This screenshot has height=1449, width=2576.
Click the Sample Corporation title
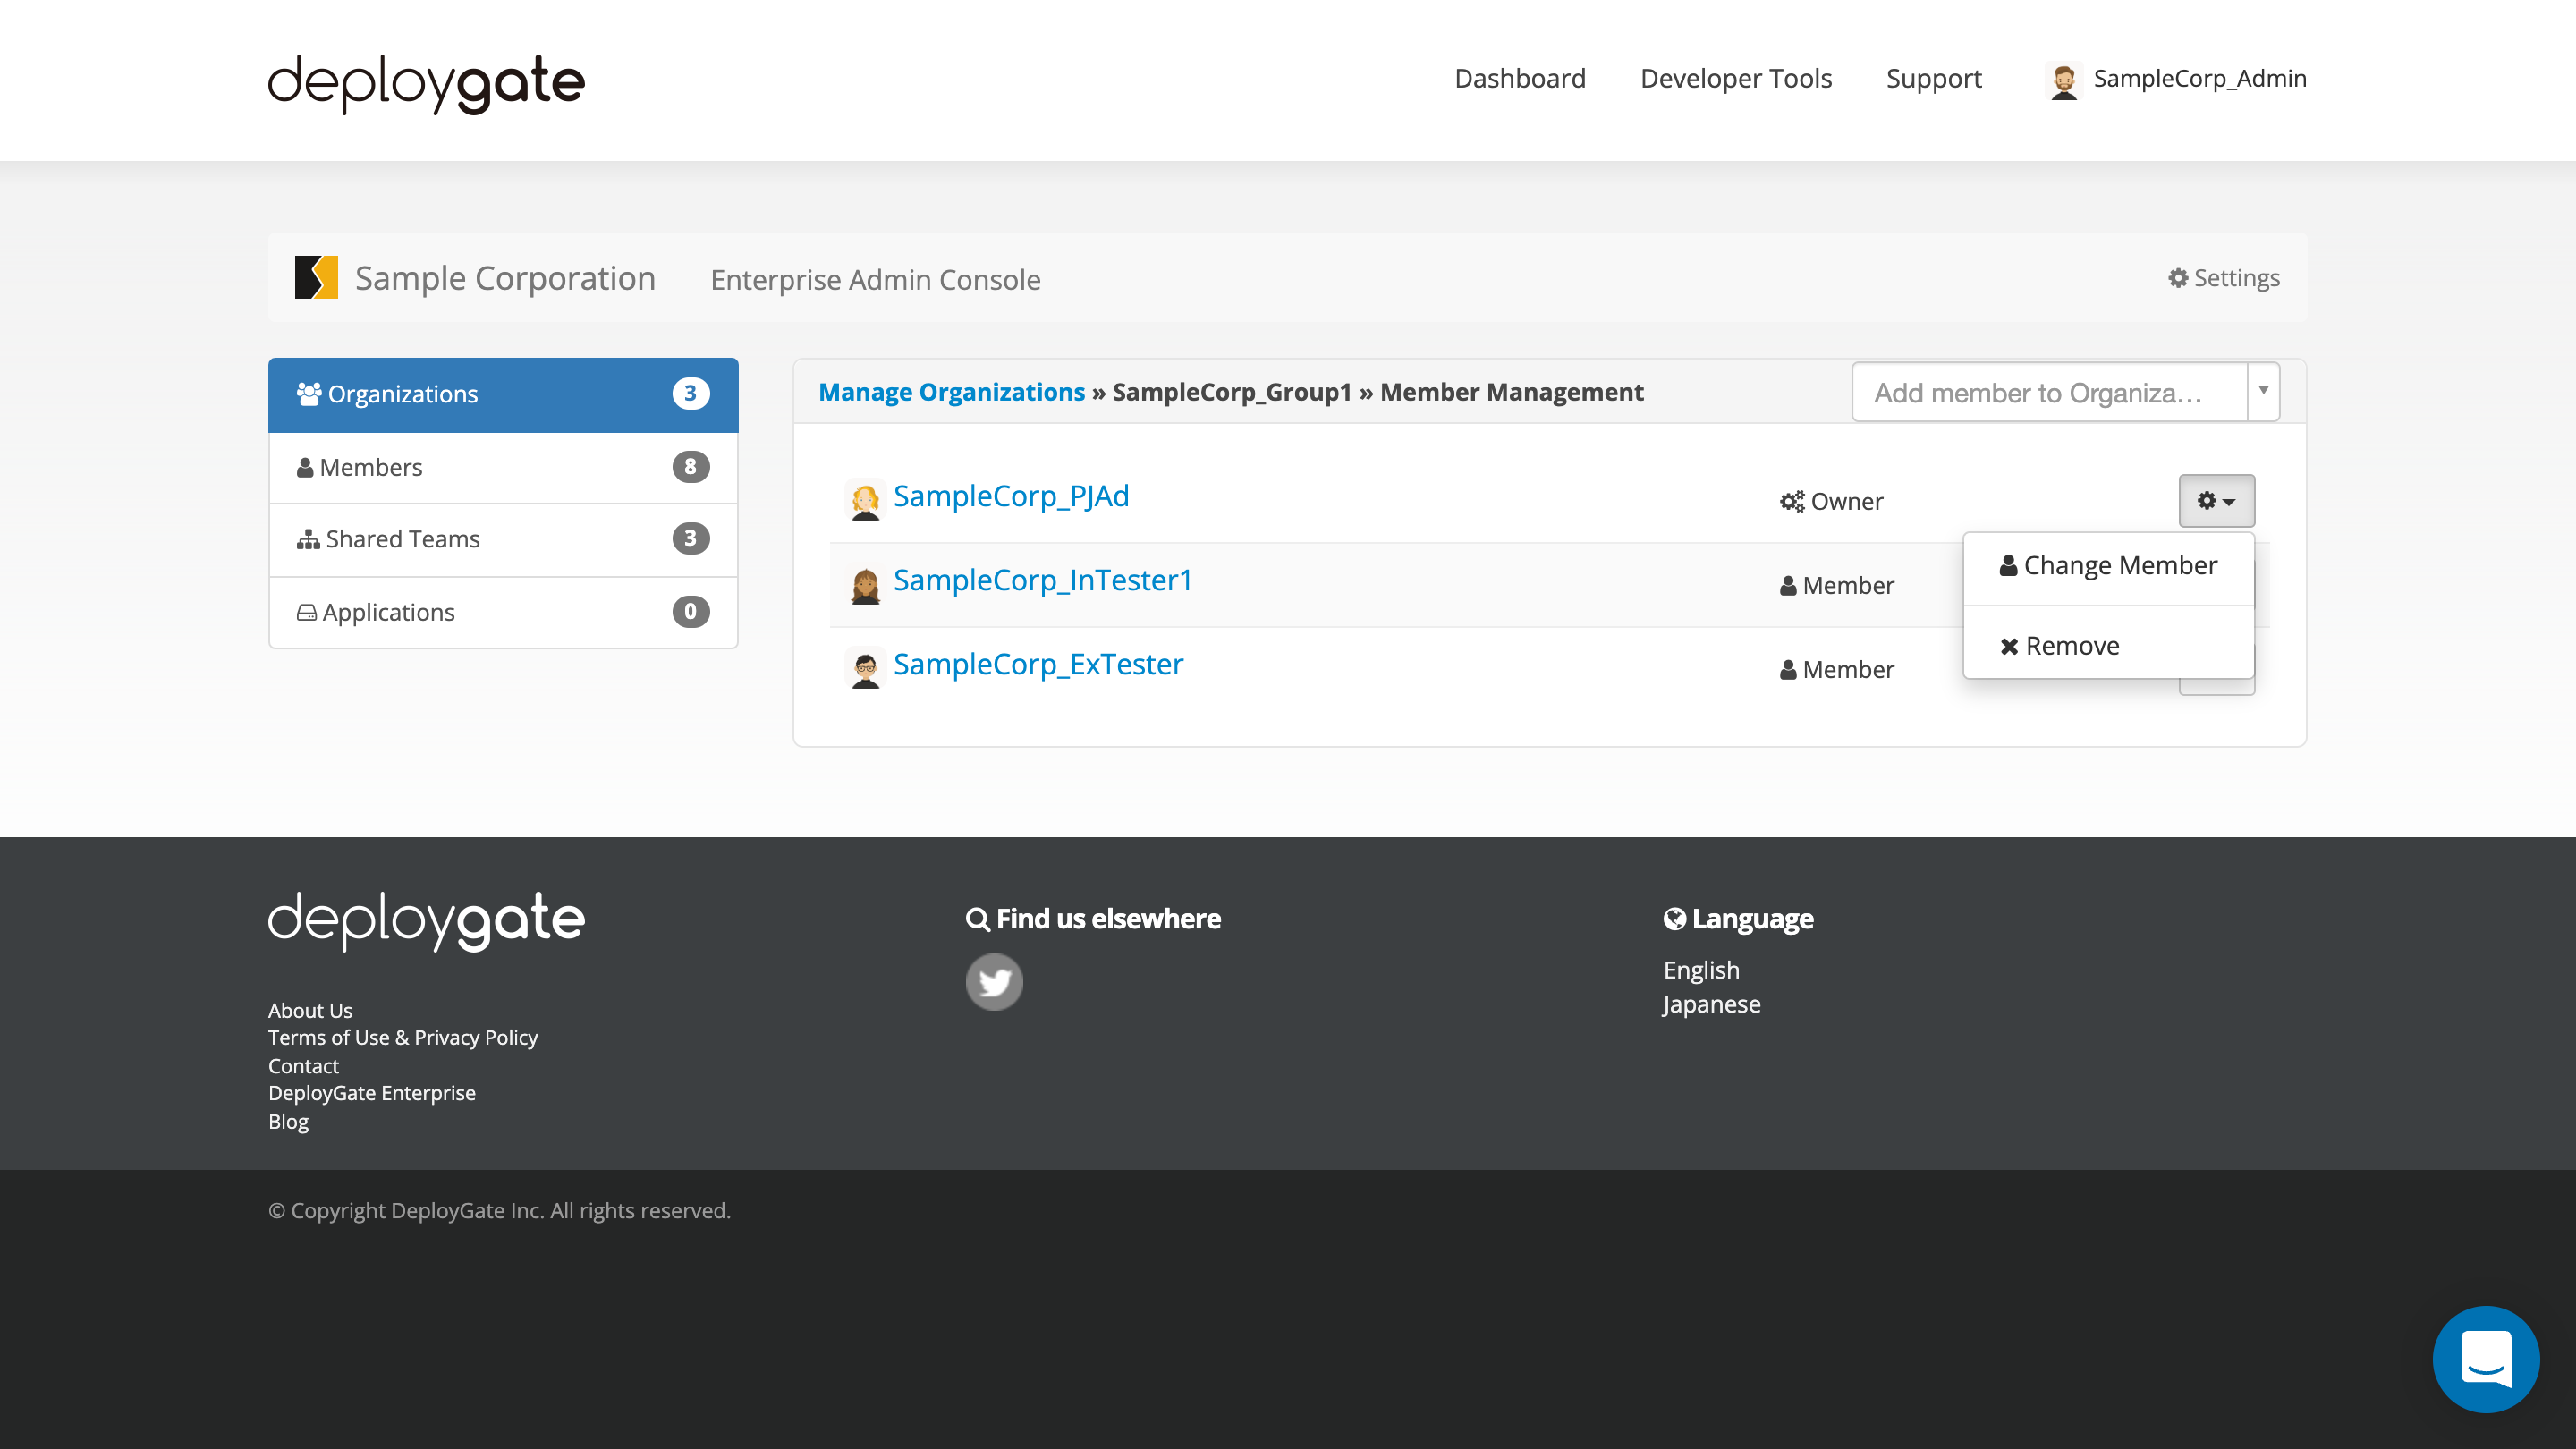[x=505, y=278]
